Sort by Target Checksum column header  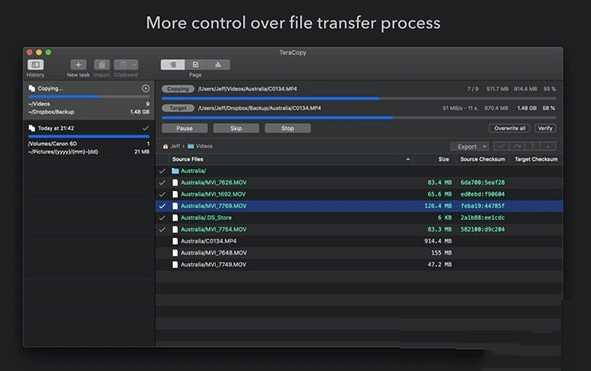[x=536, y=159]
